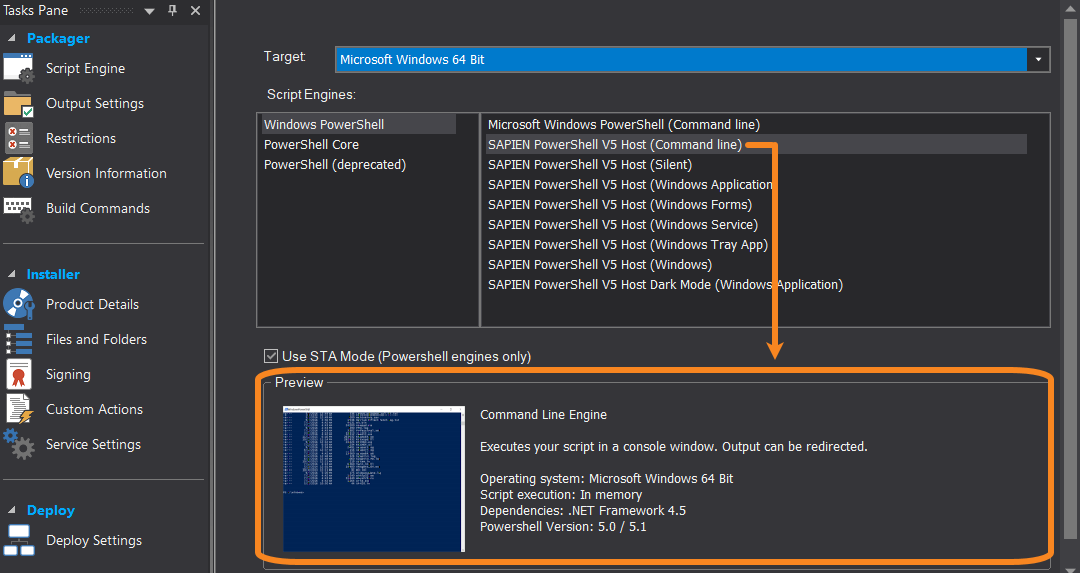Choose SAPIEN PowerShell V5 Host (Windows)
The image size is (1080, 573).
coord(600,264)
